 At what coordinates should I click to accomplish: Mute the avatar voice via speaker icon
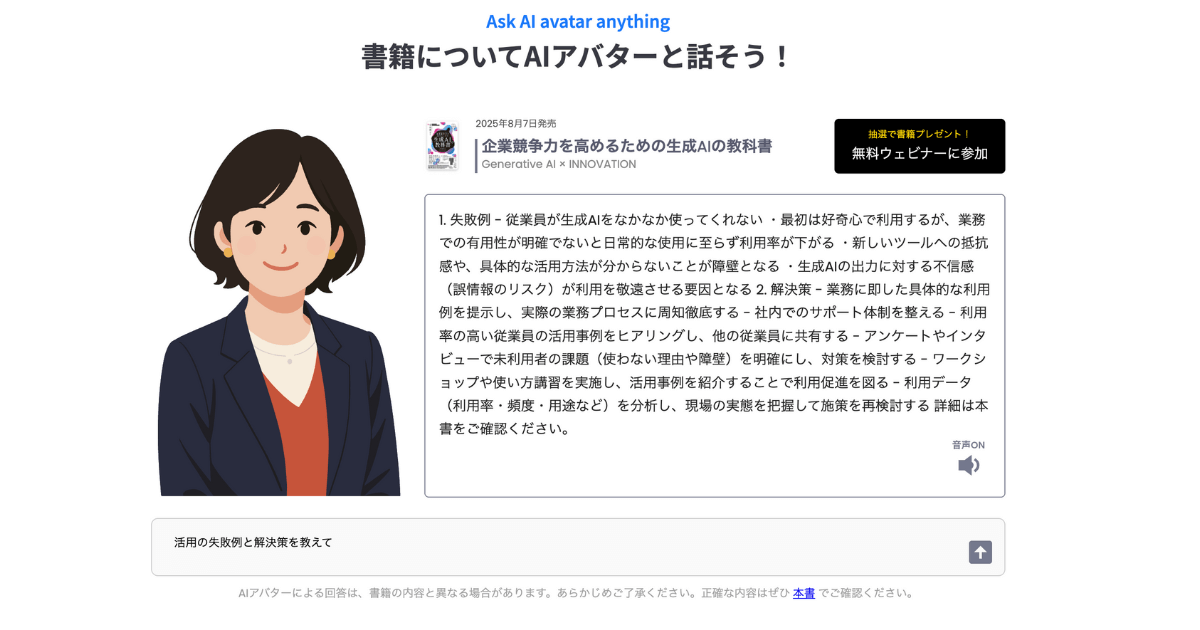point(968,465)
